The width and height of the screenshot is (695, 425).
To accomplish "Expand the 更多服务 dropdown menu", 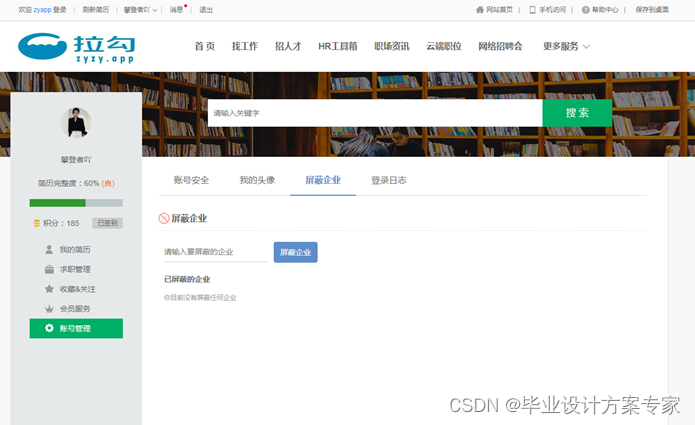I will [x=566, y=46].
